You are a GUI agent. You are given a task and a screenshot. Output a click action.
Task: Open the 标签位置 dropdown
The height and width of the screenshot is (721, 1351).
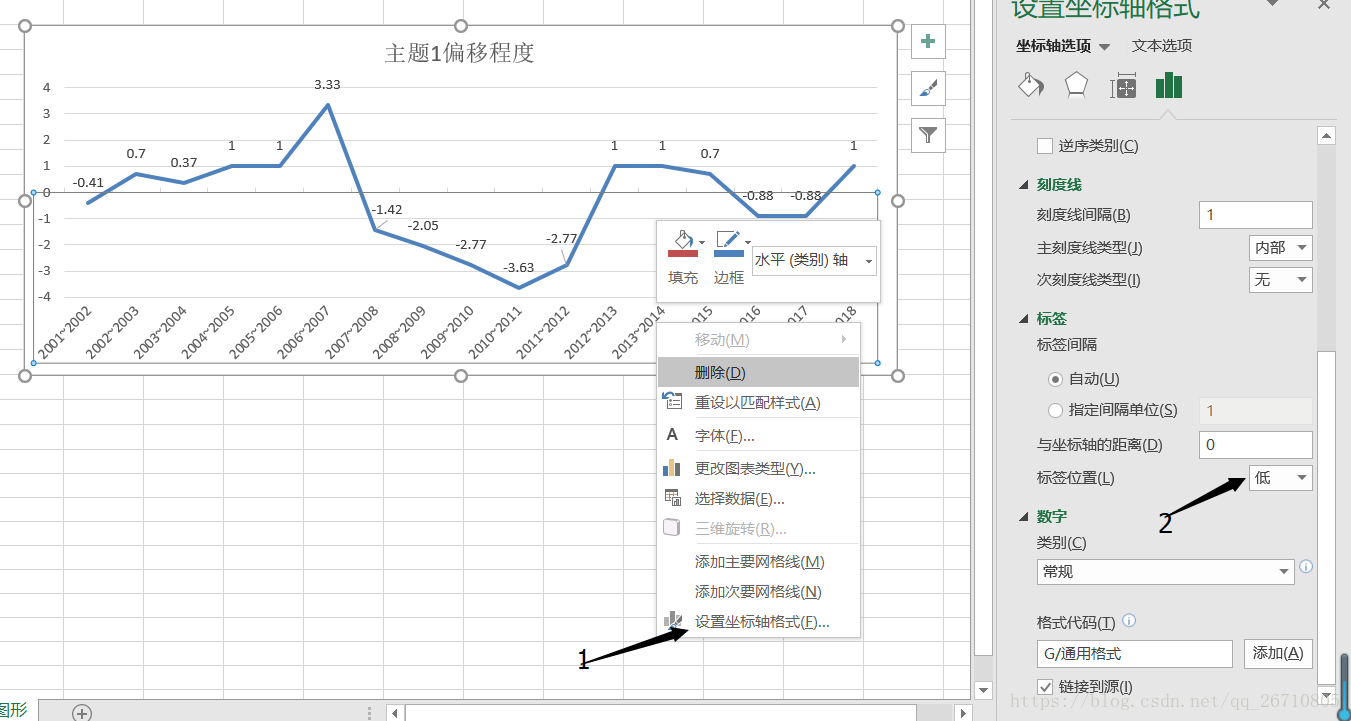tap(1280, 478)
